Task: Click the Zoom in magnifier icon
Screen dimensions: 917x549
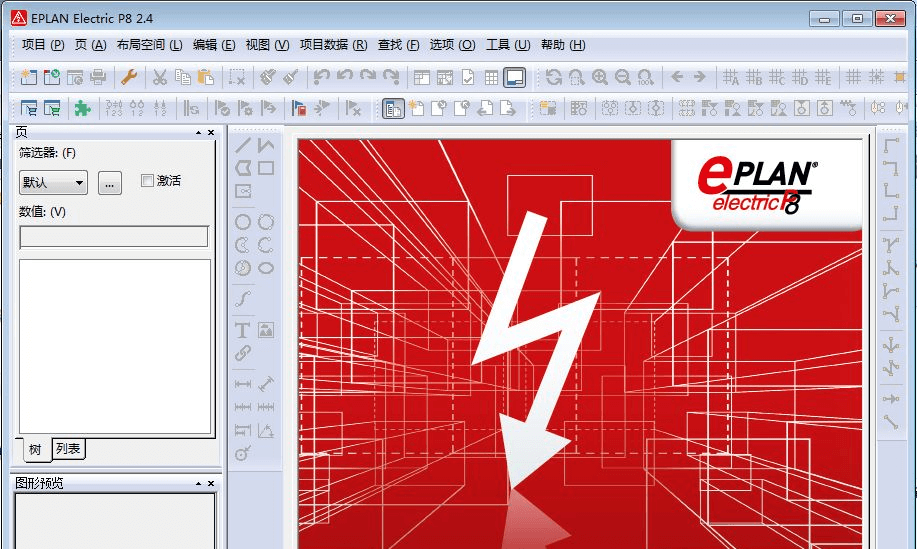Action: point(599,77)
